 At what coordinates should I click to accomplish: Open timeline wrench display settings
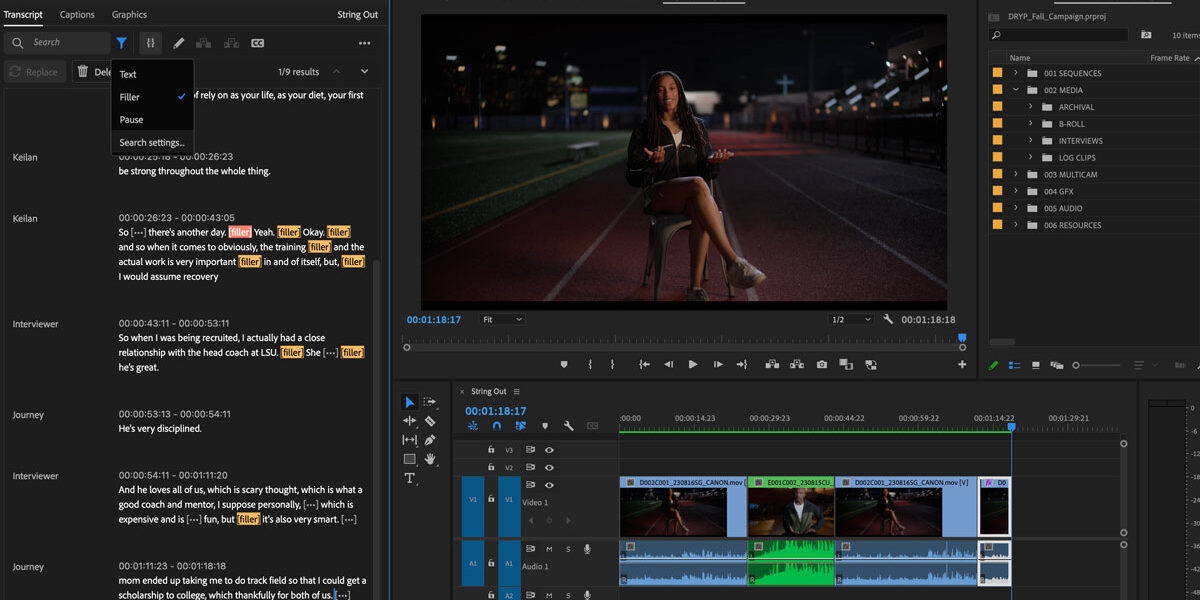(x=569, y=426)
